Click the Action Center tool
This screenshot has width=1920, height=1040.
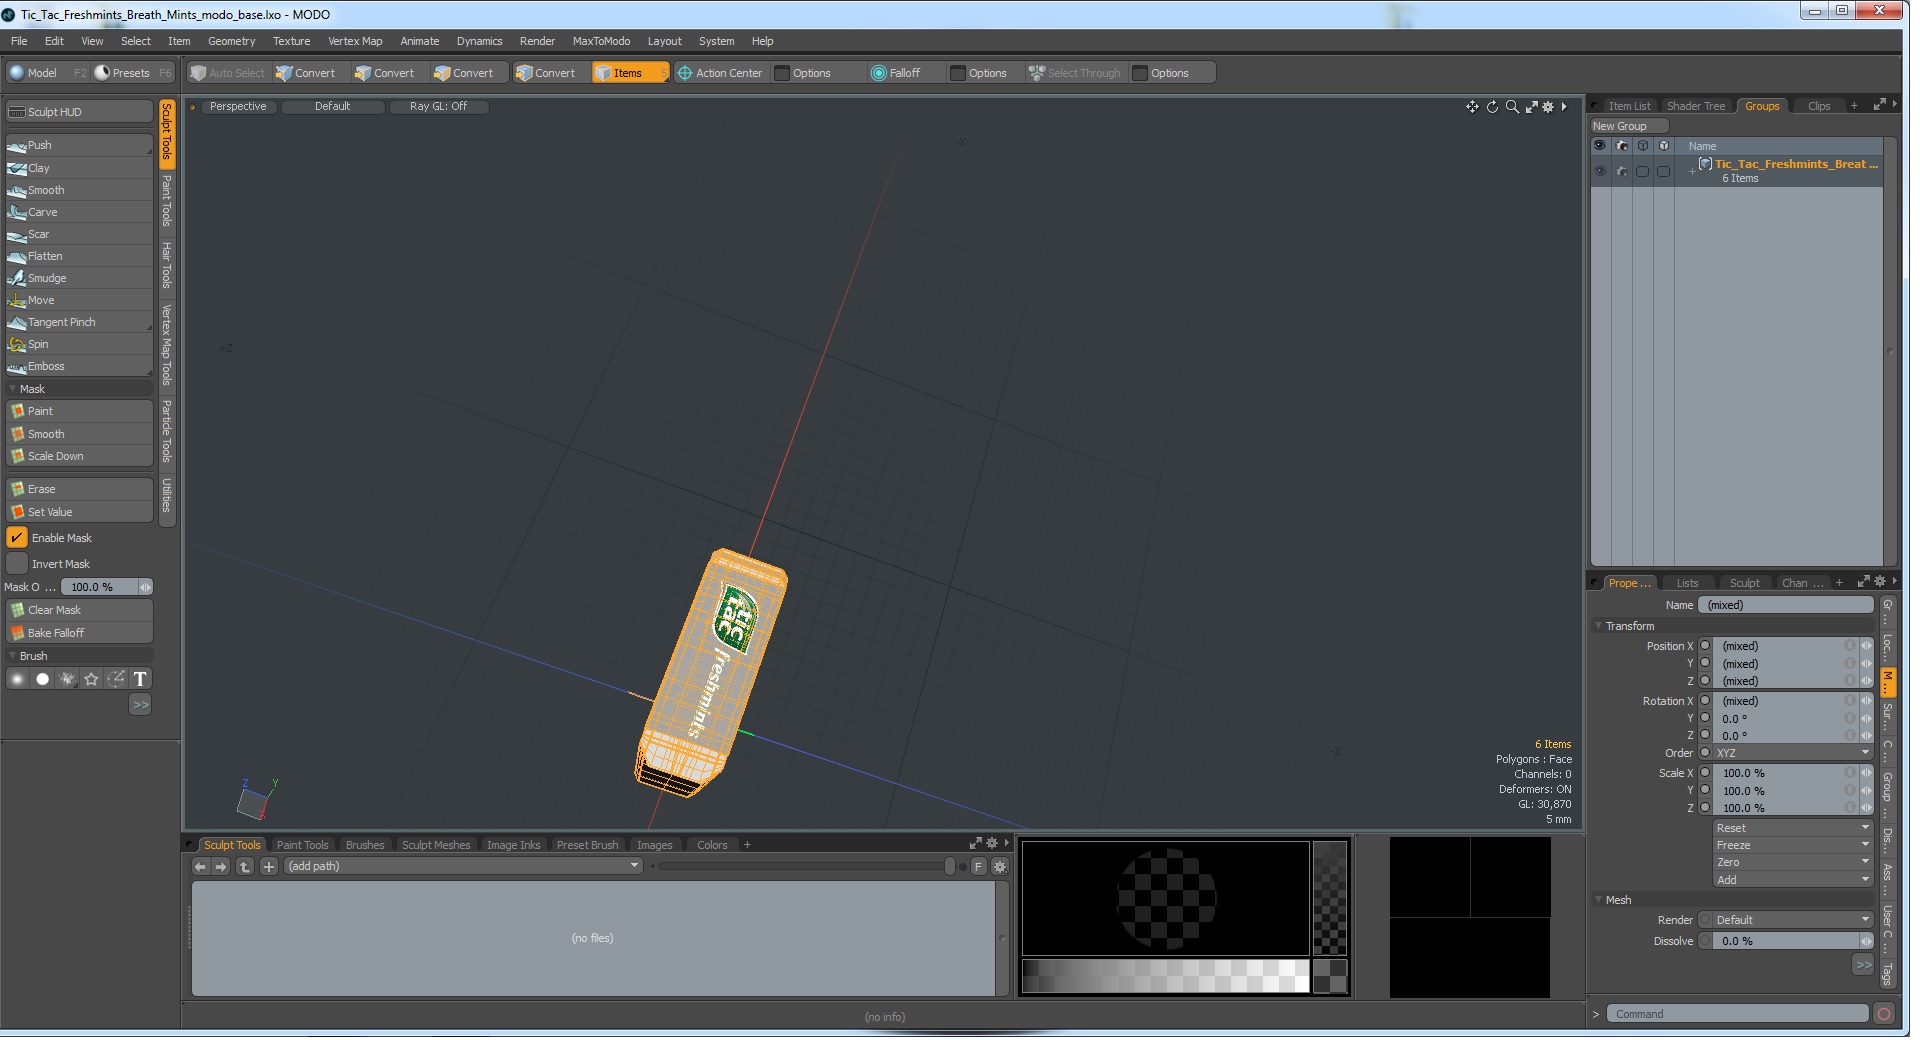point(720,73)
